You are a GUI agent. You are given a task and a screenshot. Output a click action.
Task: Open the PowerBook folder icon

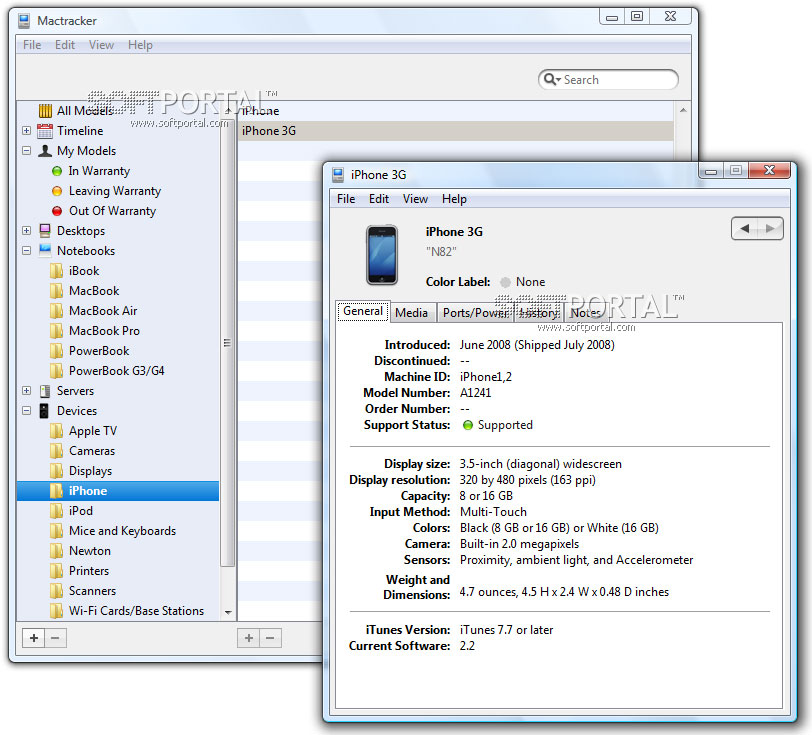(56, 351)
